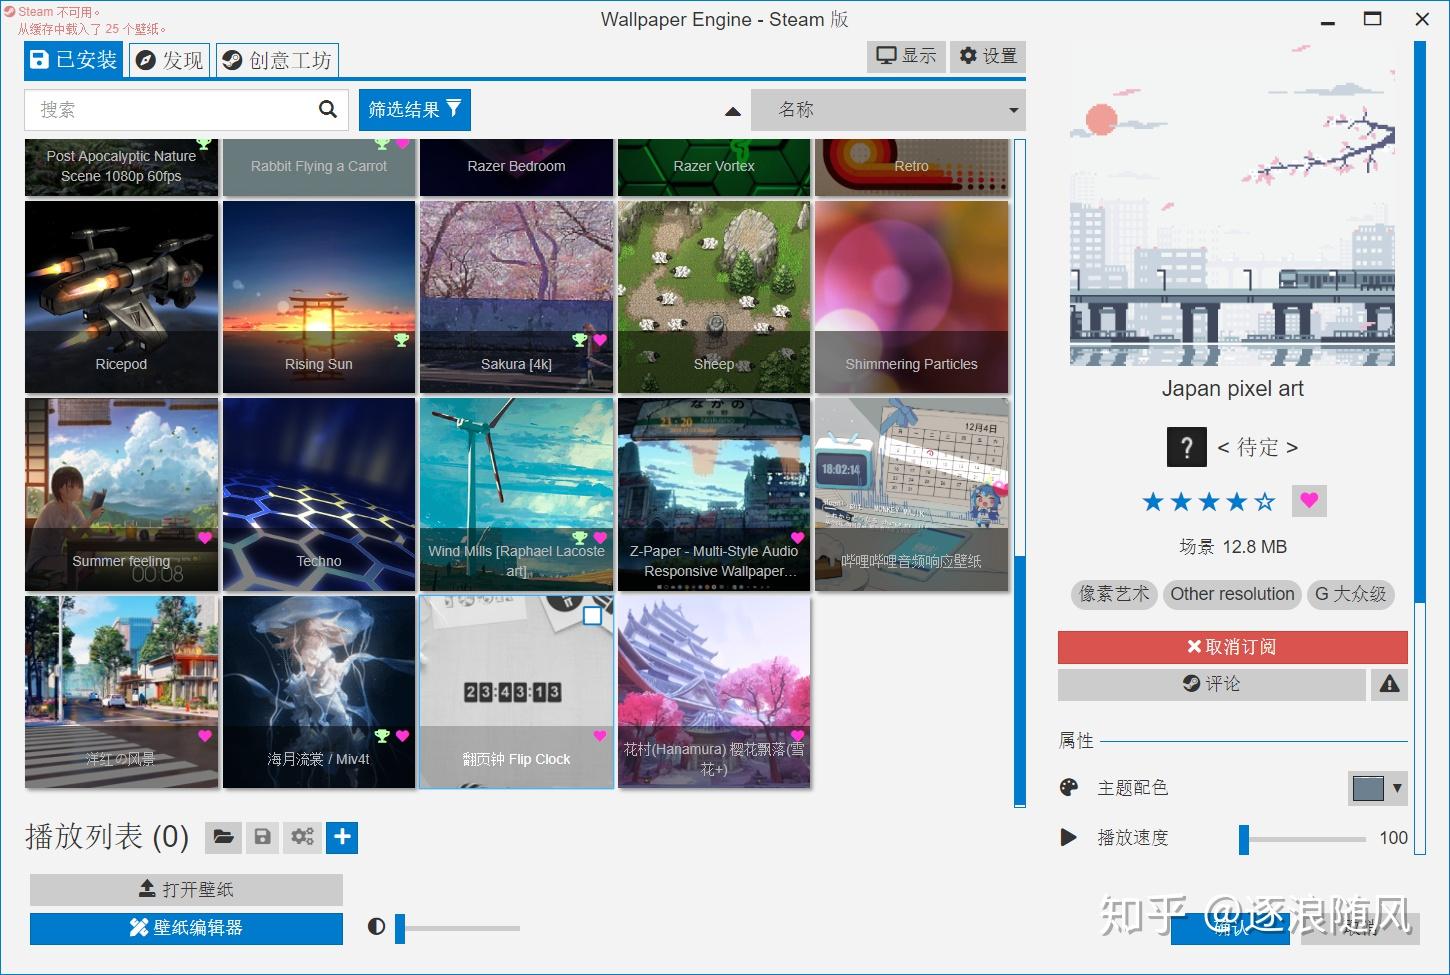Image resolution: width=1450 pixels, height=975 pixels.
Task: Click the 像素艺术 tag
Action: click(x=1114, y=594)
